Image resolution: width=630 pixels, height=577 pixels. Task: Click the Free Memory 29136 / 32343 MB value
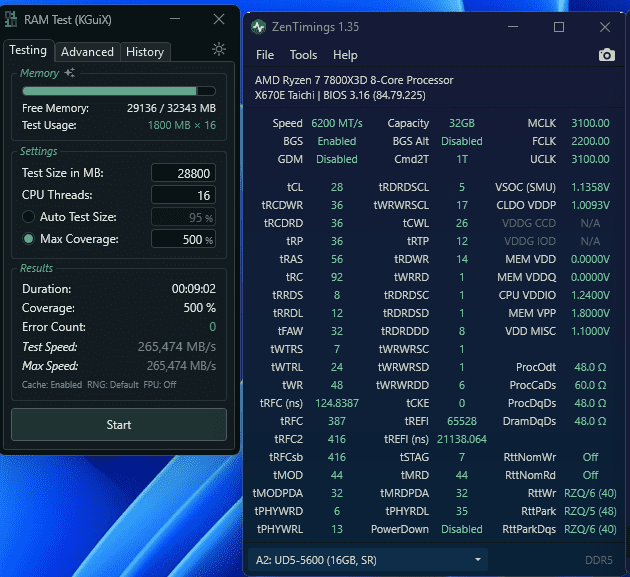tap(172, 108)
